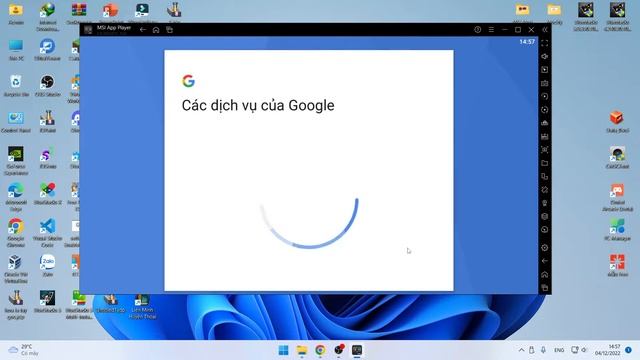The width and height of the screenshot is (640, 360).
Task: Enter fullscreen mode from the sidebar
Action: click(544, 43)
